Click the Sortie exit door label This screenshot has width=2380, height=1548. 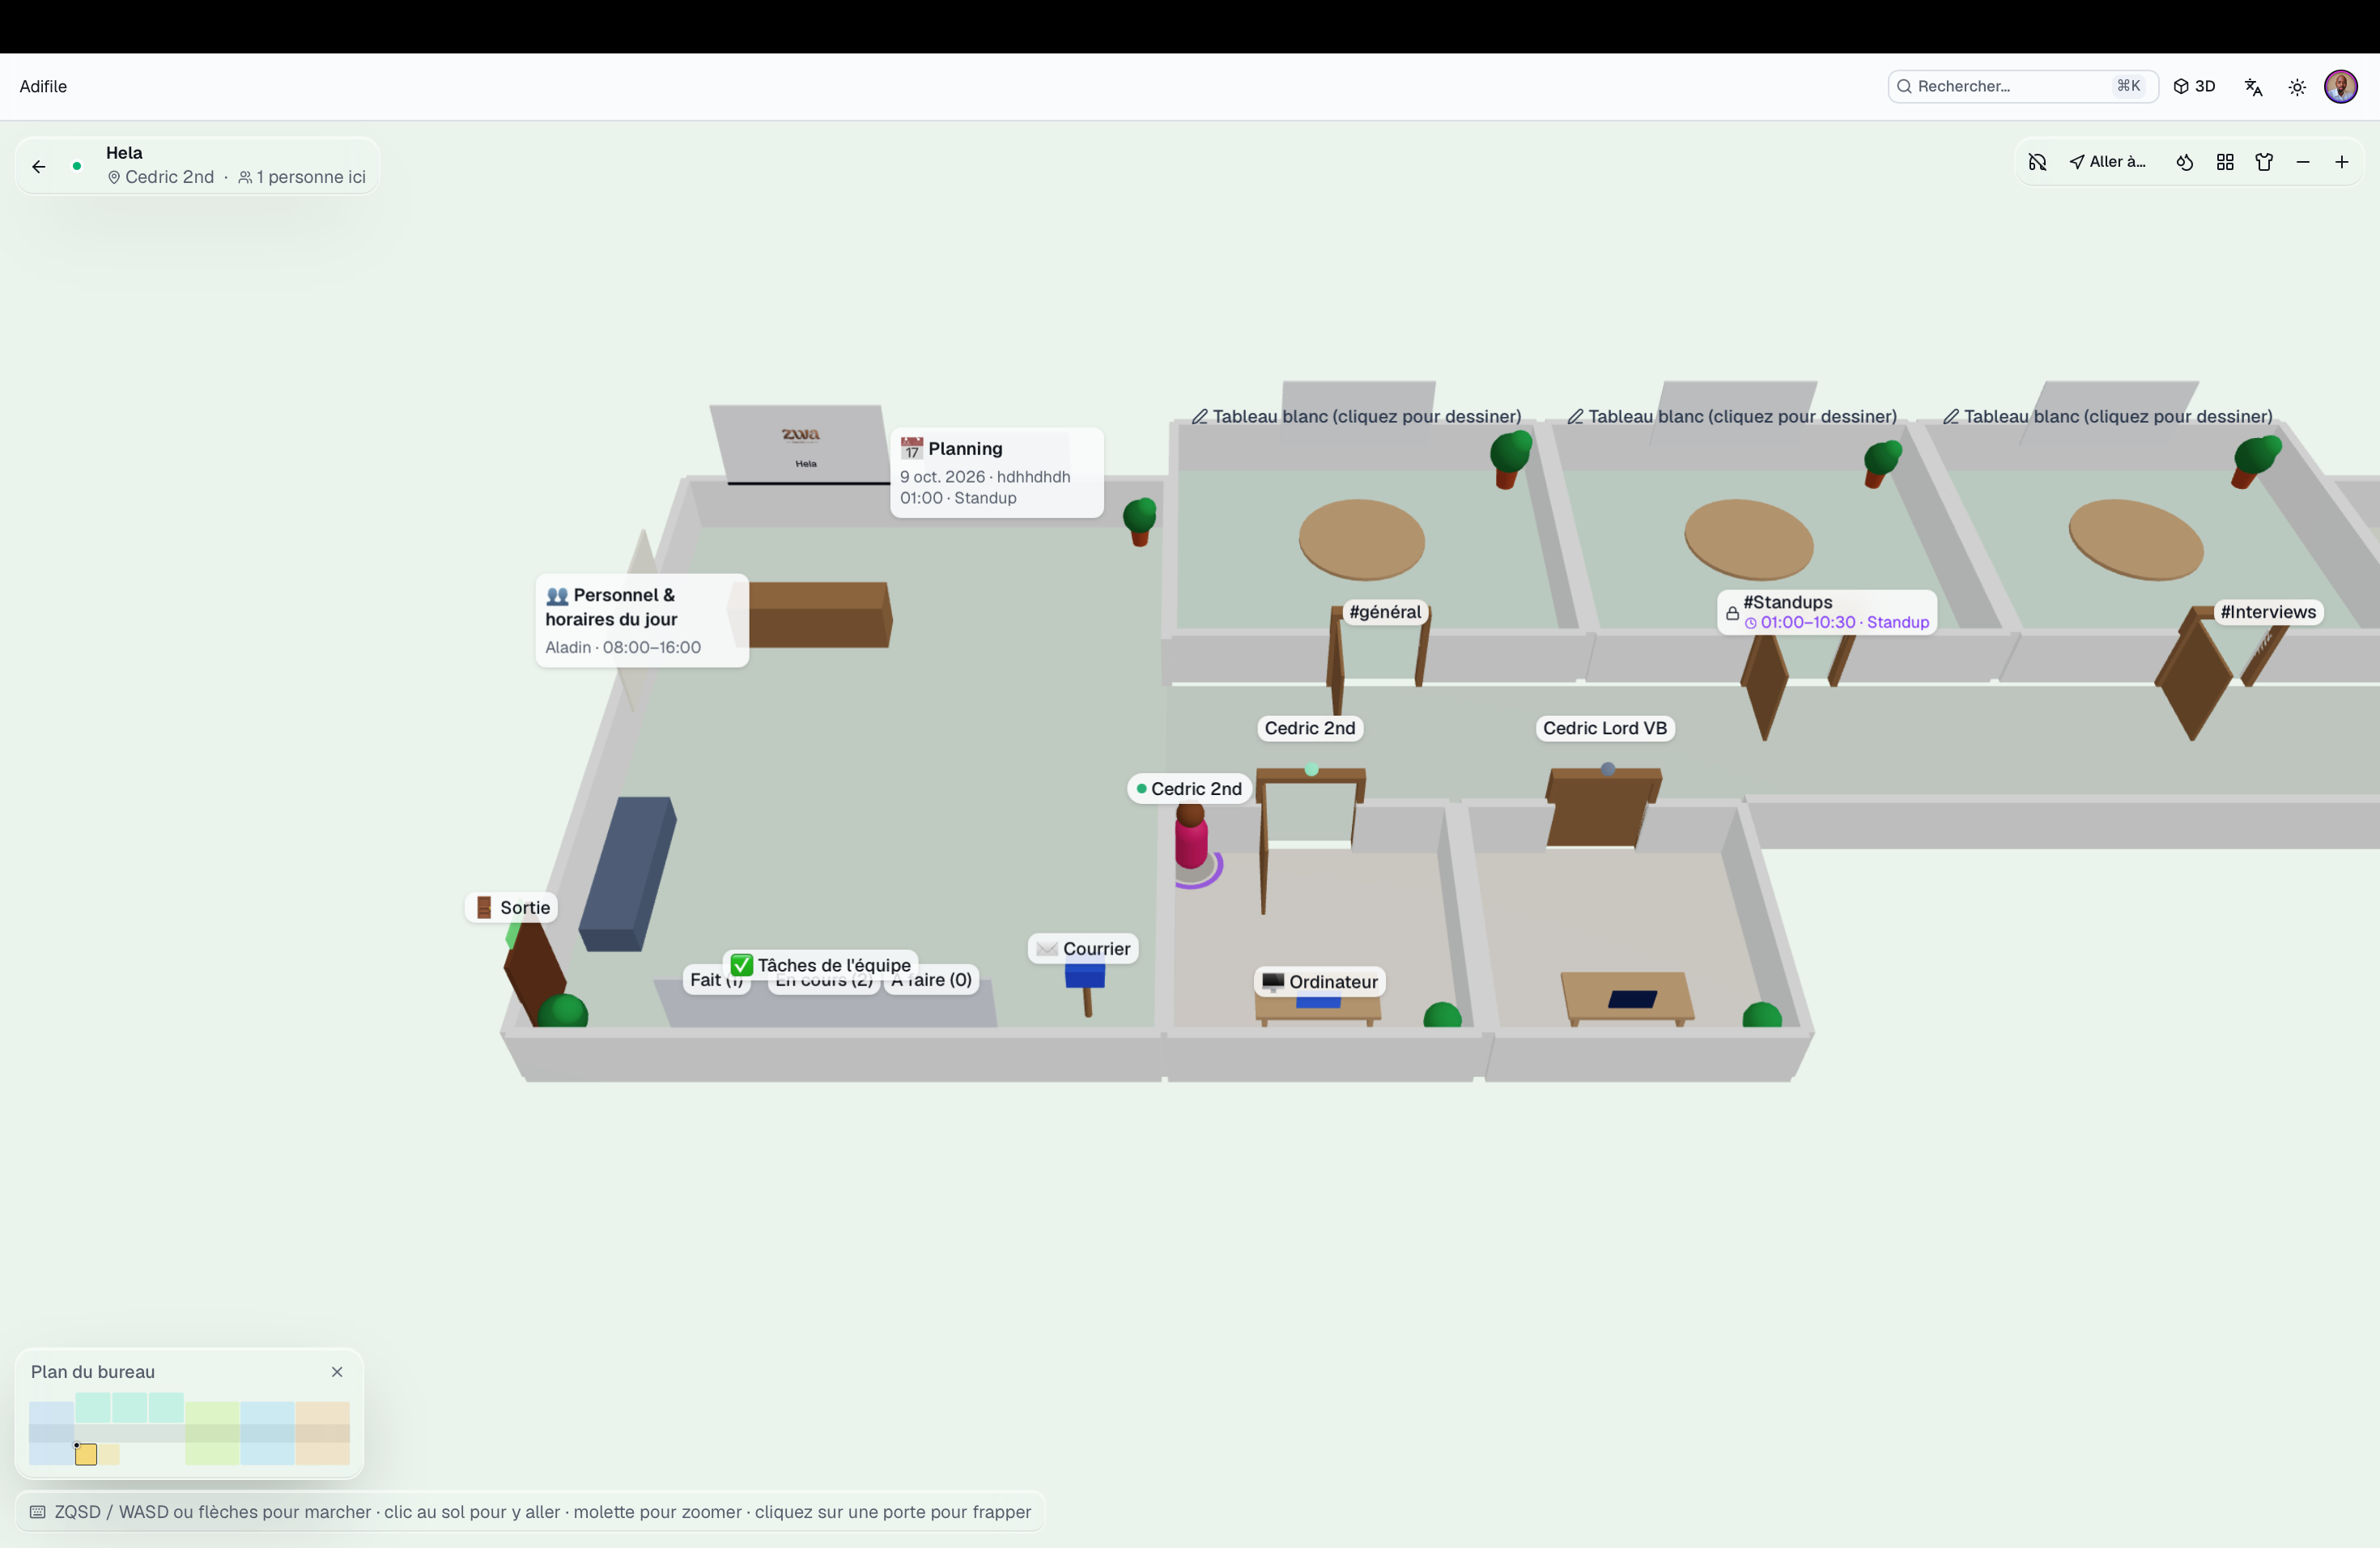512,908
